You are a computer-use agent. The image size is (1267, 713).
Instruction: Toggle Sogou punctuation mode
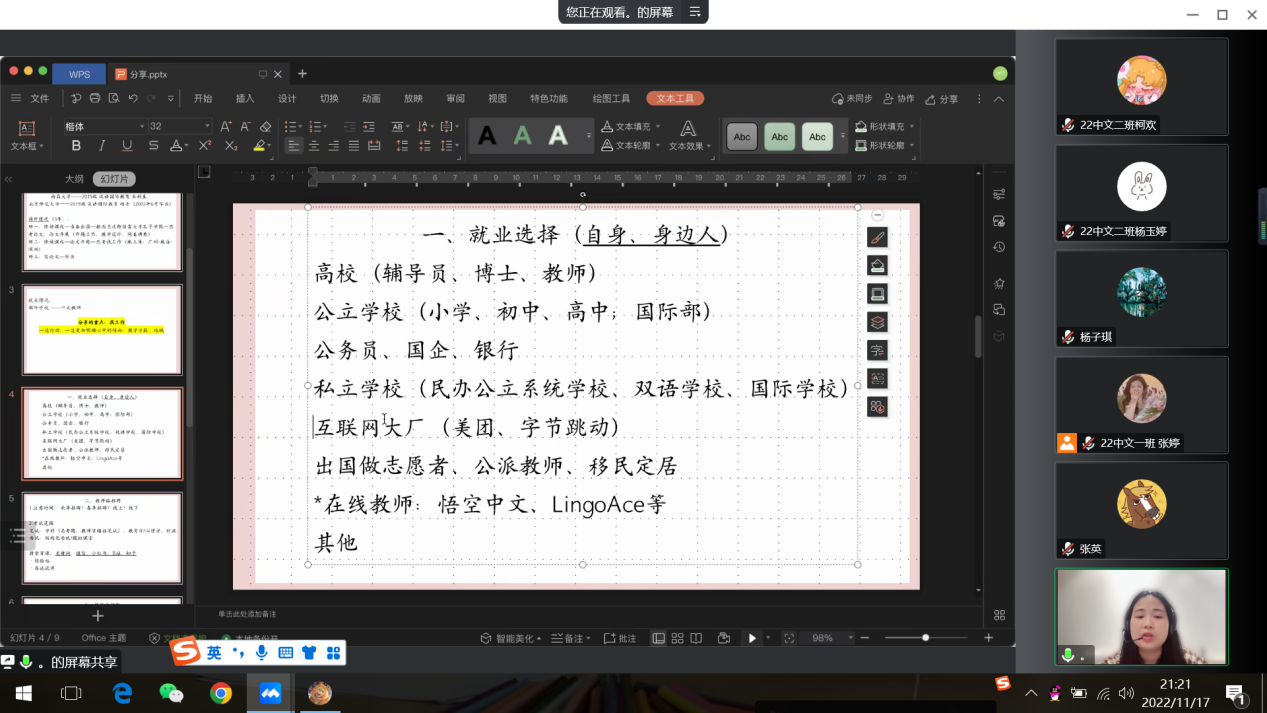tap(238, 653)
